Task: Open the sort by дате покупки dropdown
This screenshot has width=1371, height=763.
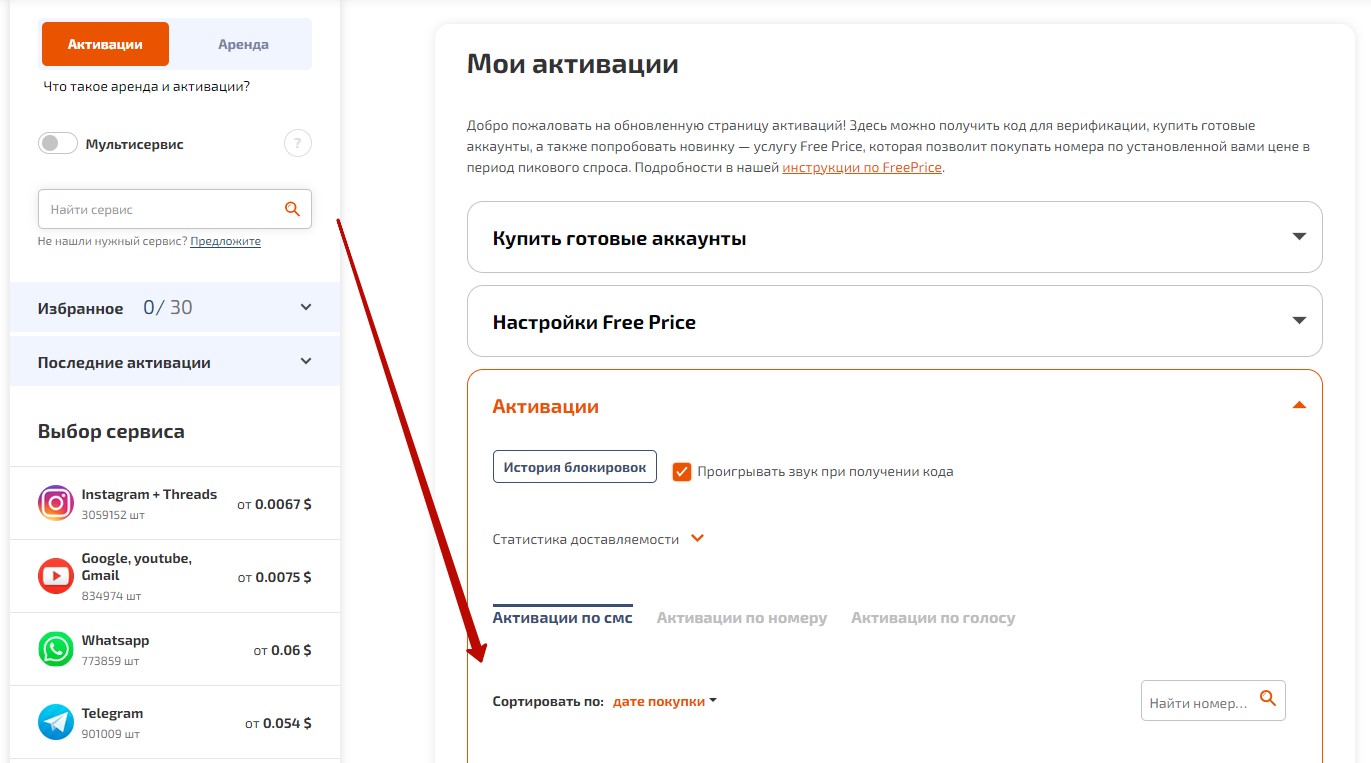Action: (x=664, y=701)
